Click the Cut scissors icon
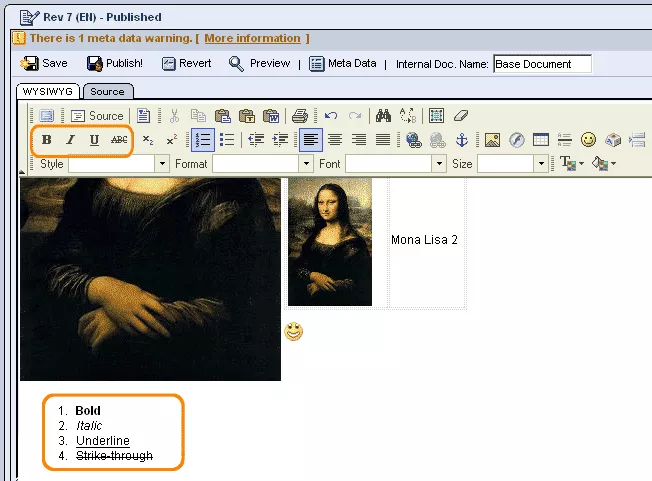 click(x=175, y=116)
